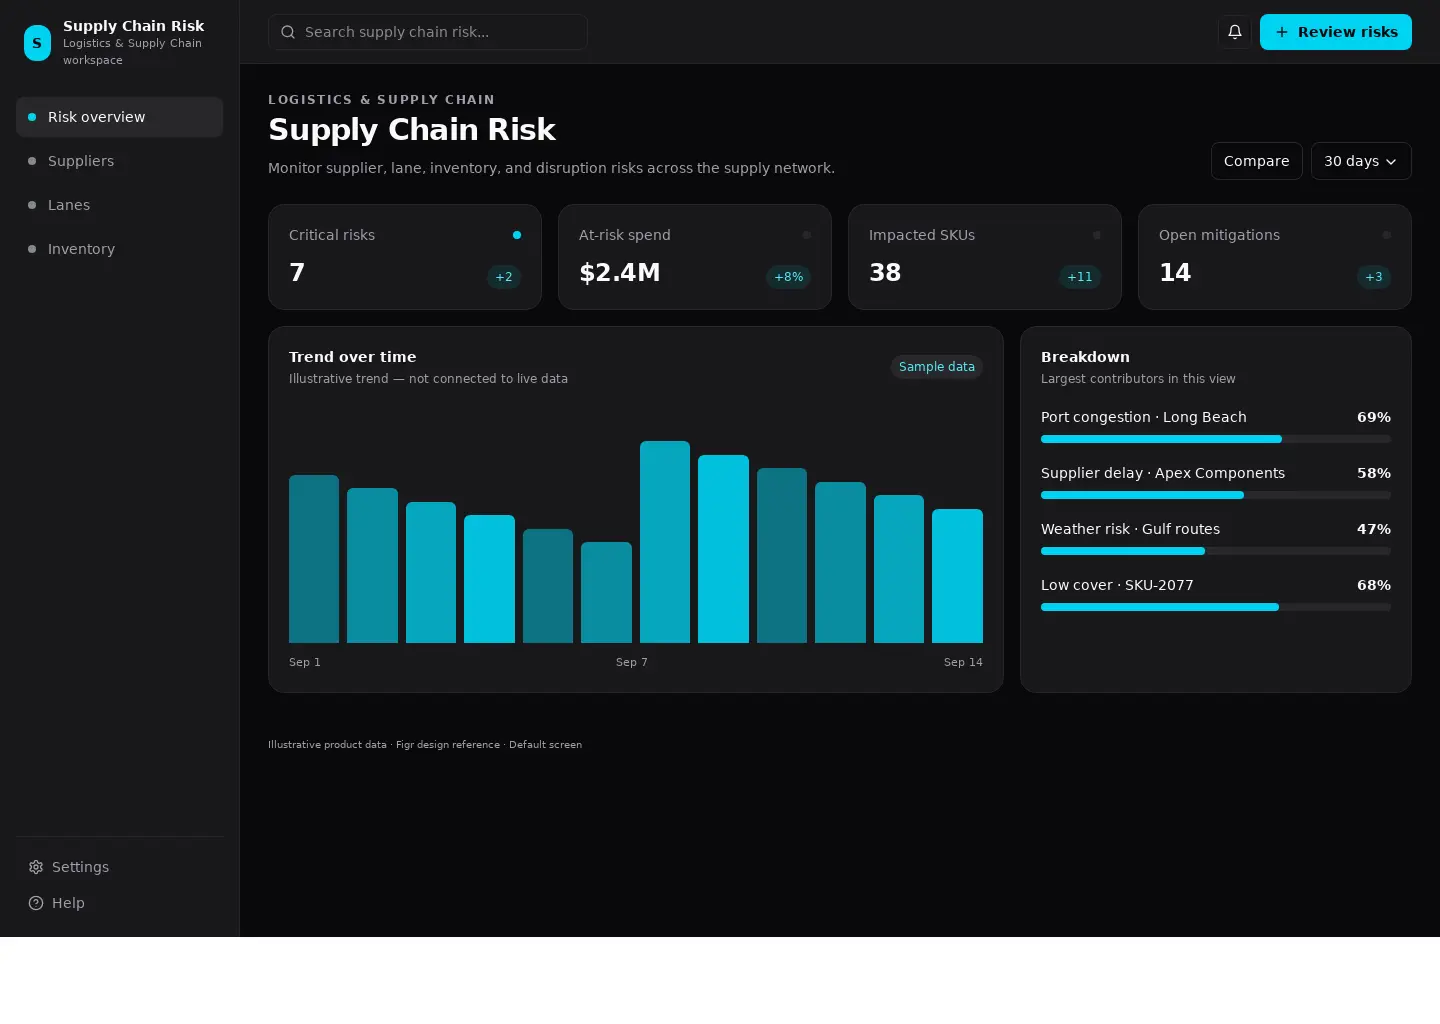
Task: Click the At-risk spend status dot
Action: 807,235
